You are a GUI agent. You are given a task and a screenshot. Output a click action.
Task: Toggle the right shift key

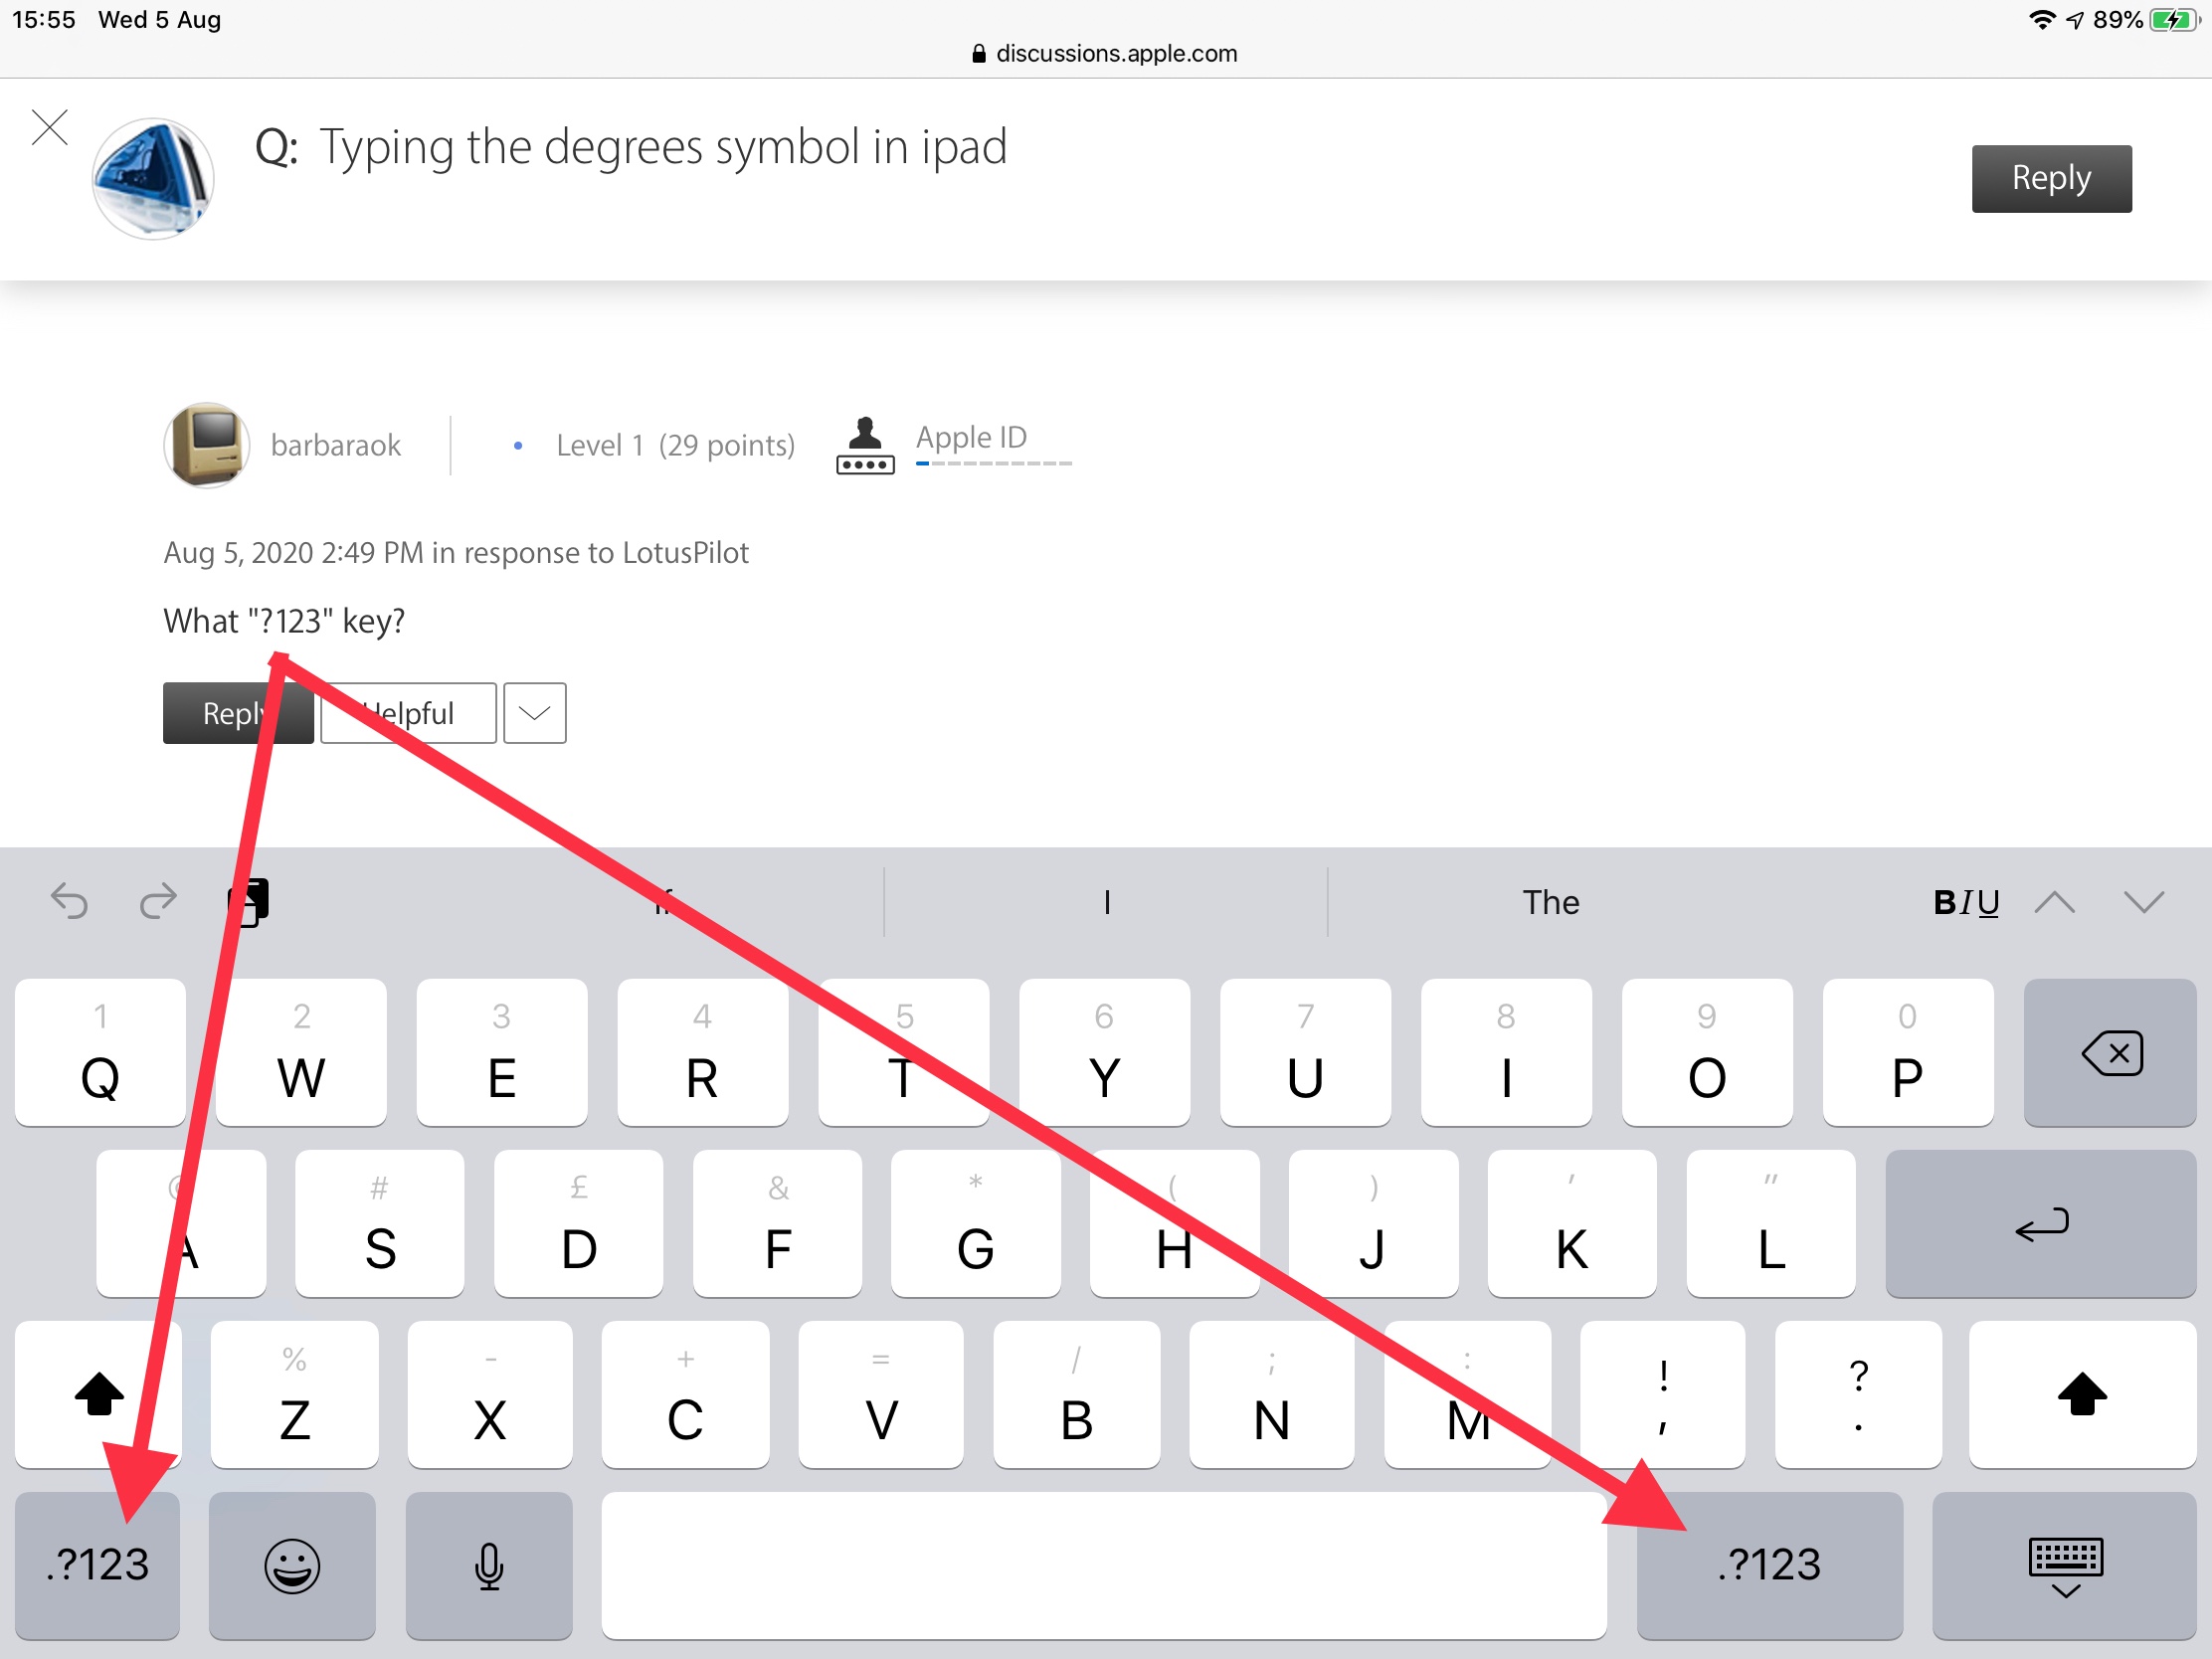tap(2082, 1395)
